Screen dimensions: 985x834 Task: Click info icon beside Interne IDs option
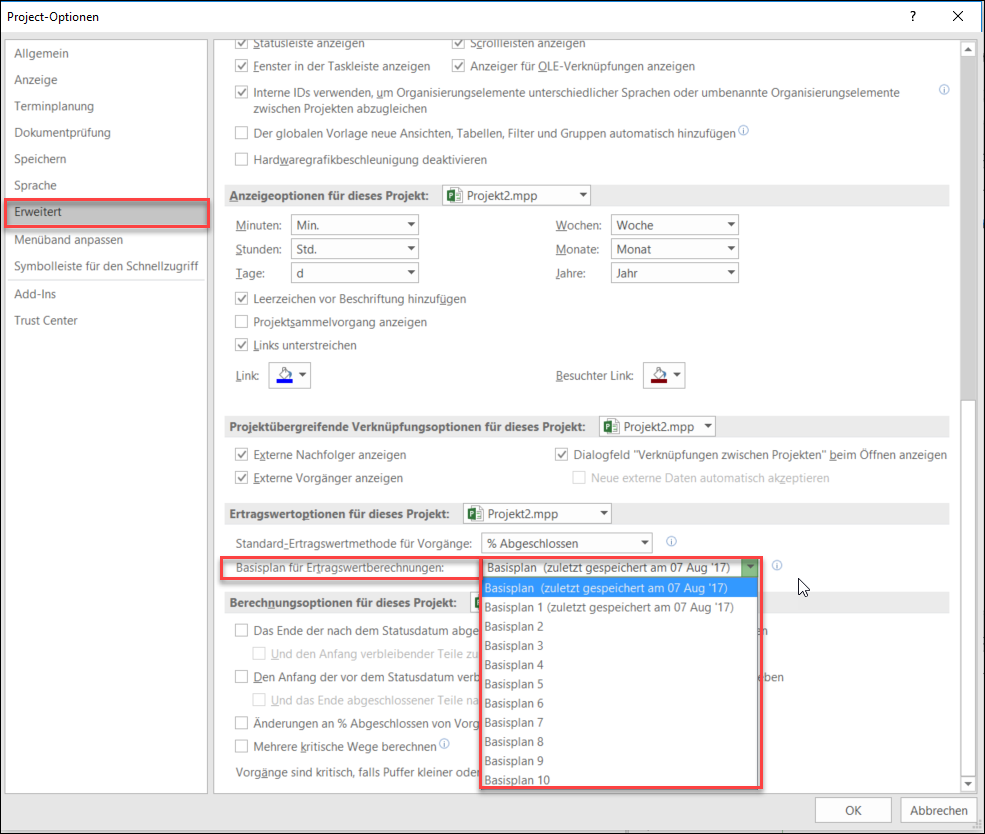(x=943, y=90)
